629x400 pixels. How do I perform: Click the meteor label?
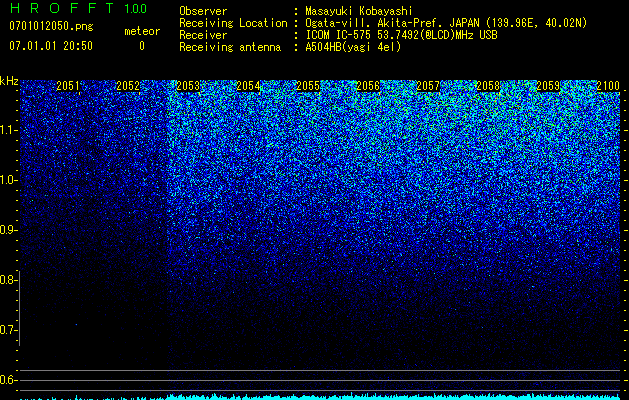click(x=142, y=31)
